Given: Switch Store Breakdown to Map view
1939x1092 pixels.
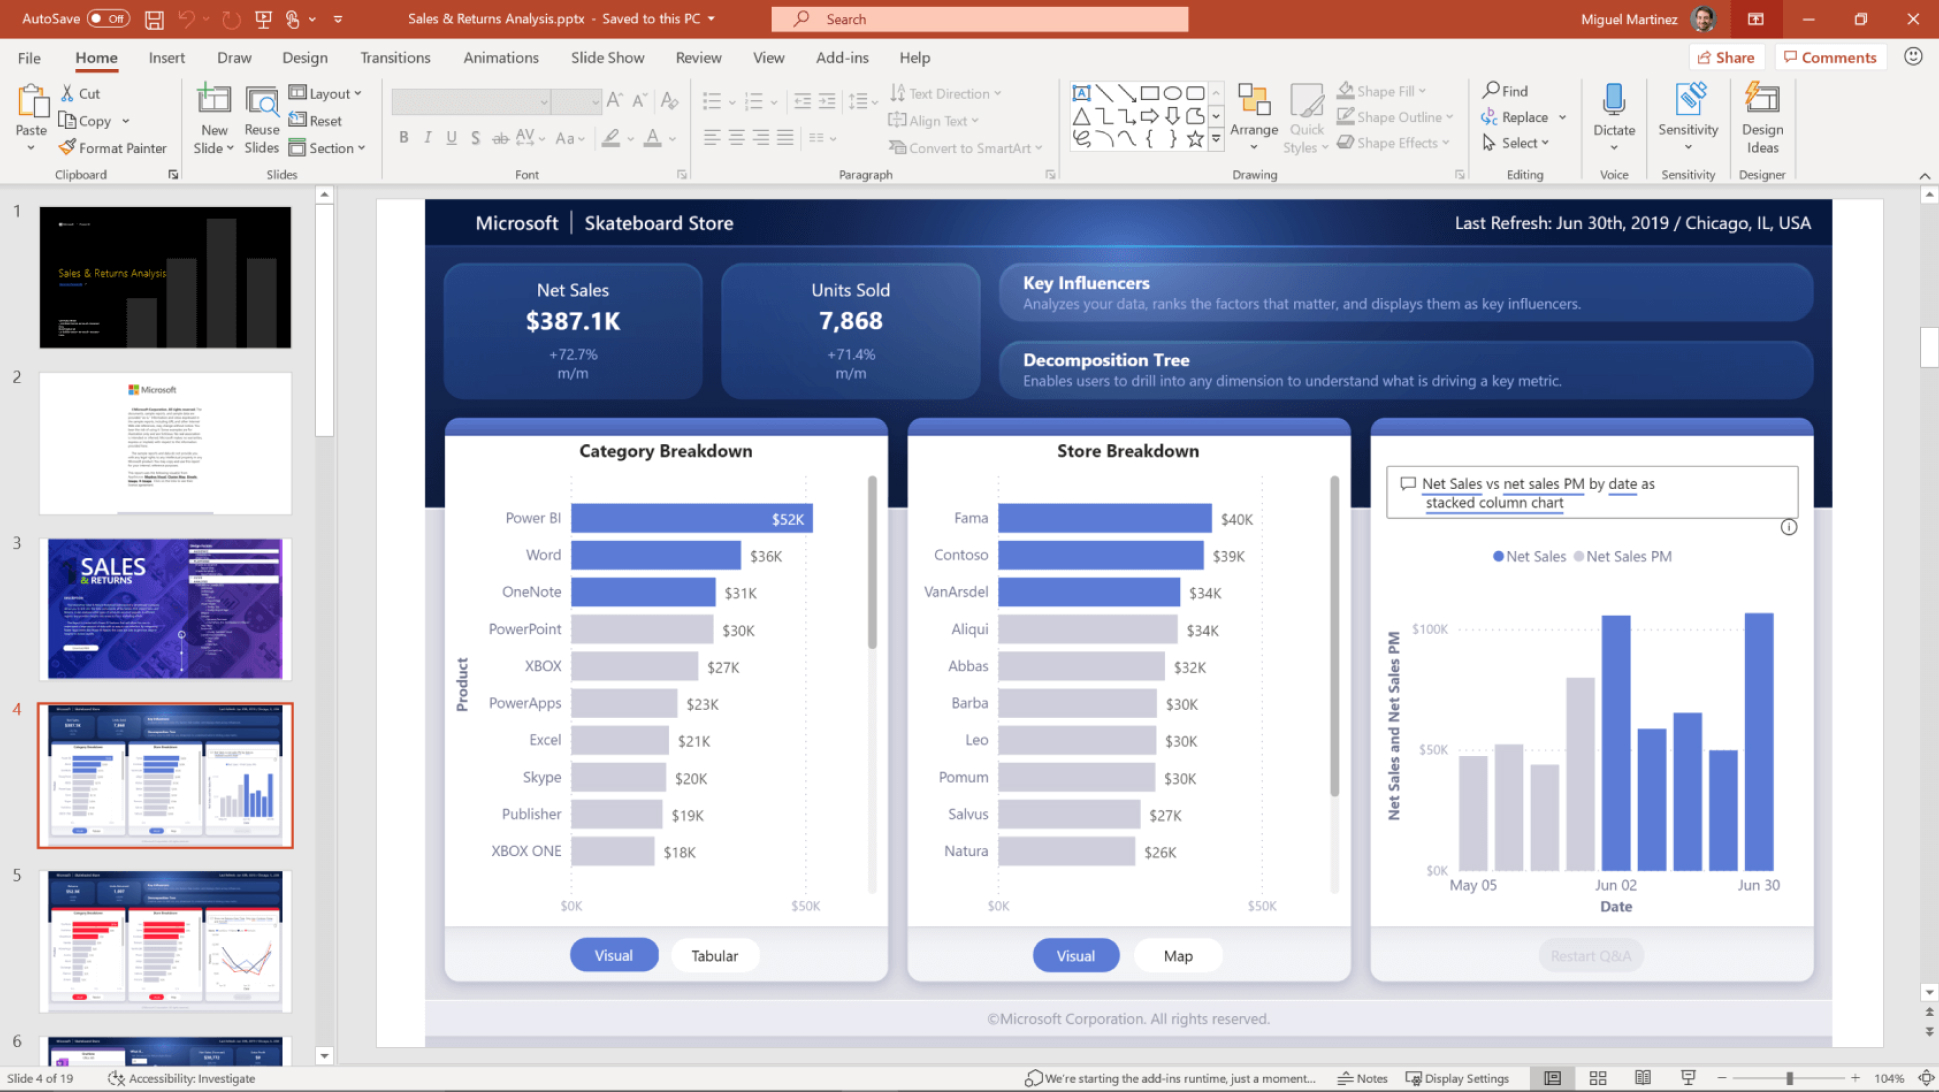Looking at the screenshot, I should 1177,956.
